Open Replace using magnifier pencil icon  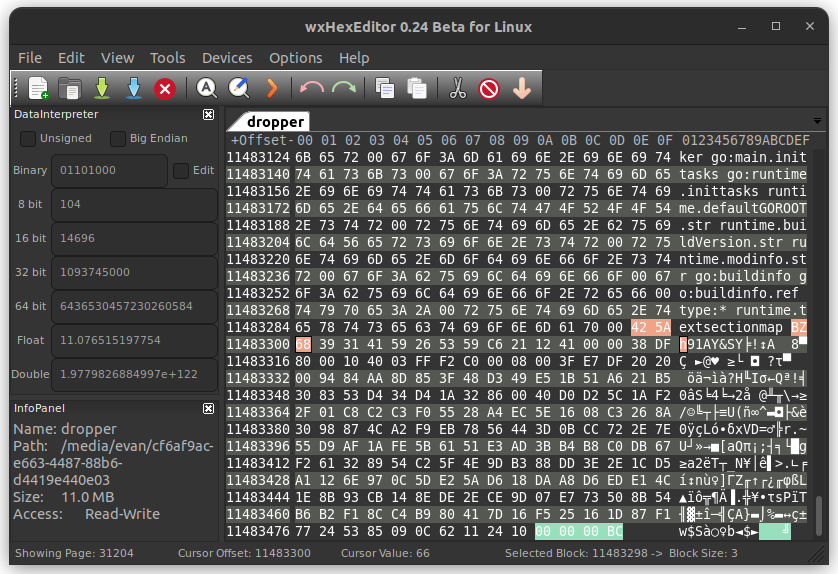pyautogui.click(x=239, y=88)
